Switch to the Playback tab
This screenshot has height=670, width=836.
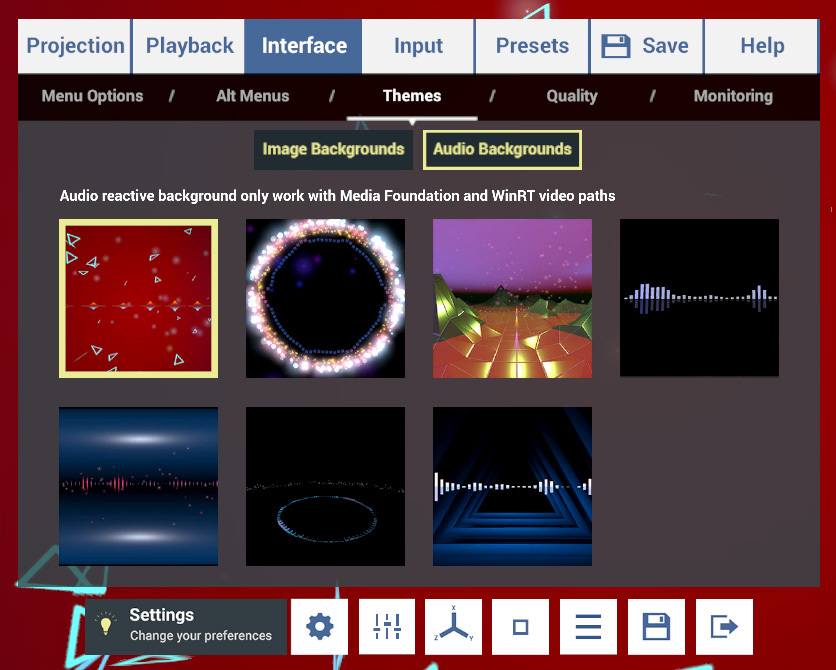point(189,46)
